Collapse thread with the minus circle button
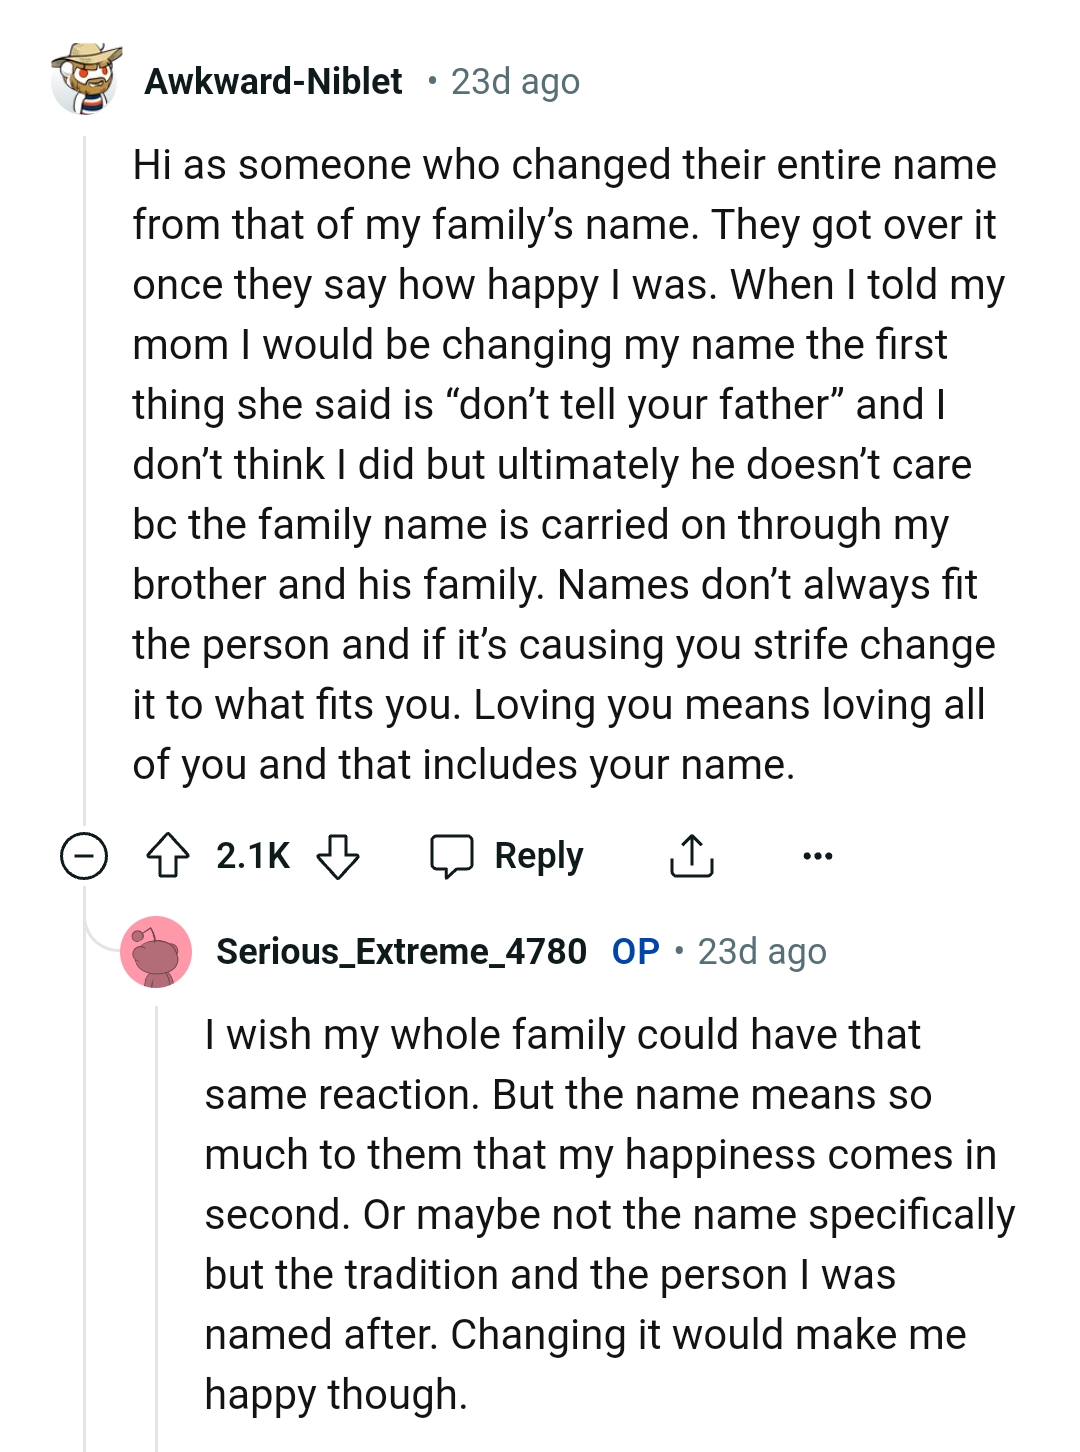The width and height of the screenshot is (1080, 1452). click(x=84, y=856)
